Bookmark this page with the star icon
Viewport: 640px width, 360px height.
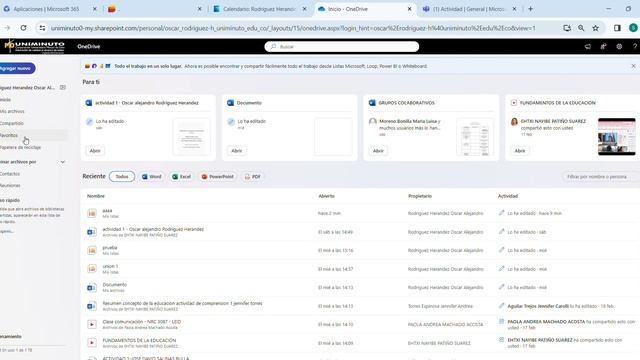point(596,28)
